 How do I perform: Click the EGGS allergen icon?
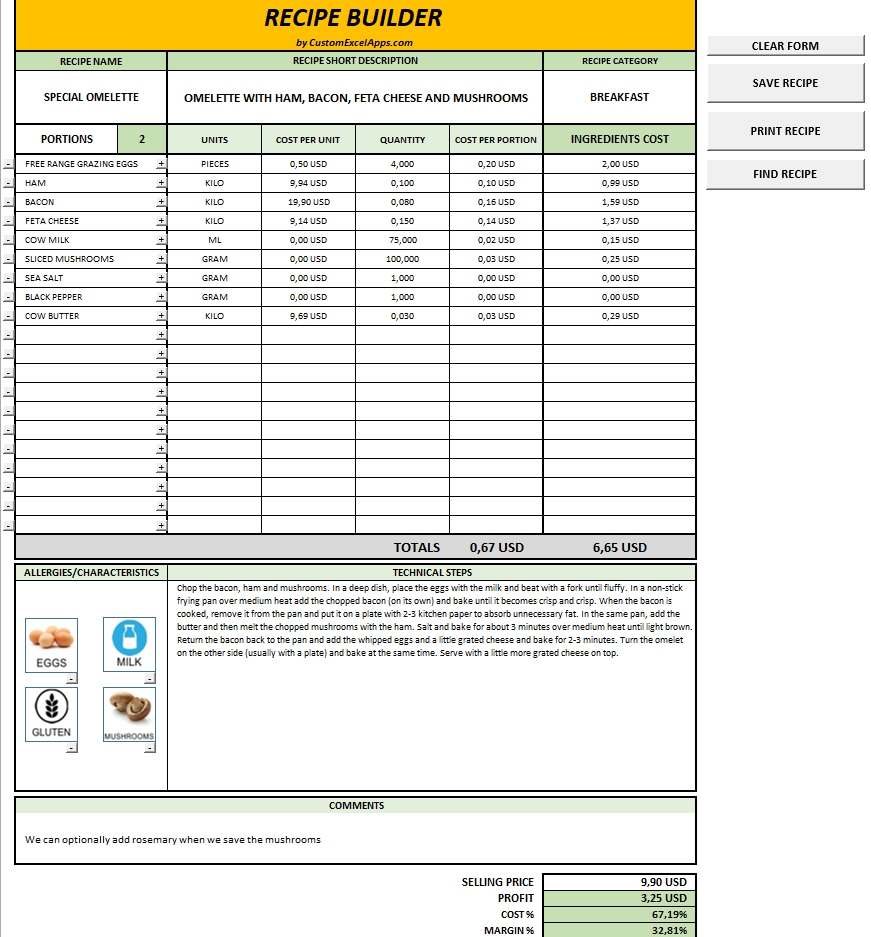pyautogui.click(x=51, y=644)
